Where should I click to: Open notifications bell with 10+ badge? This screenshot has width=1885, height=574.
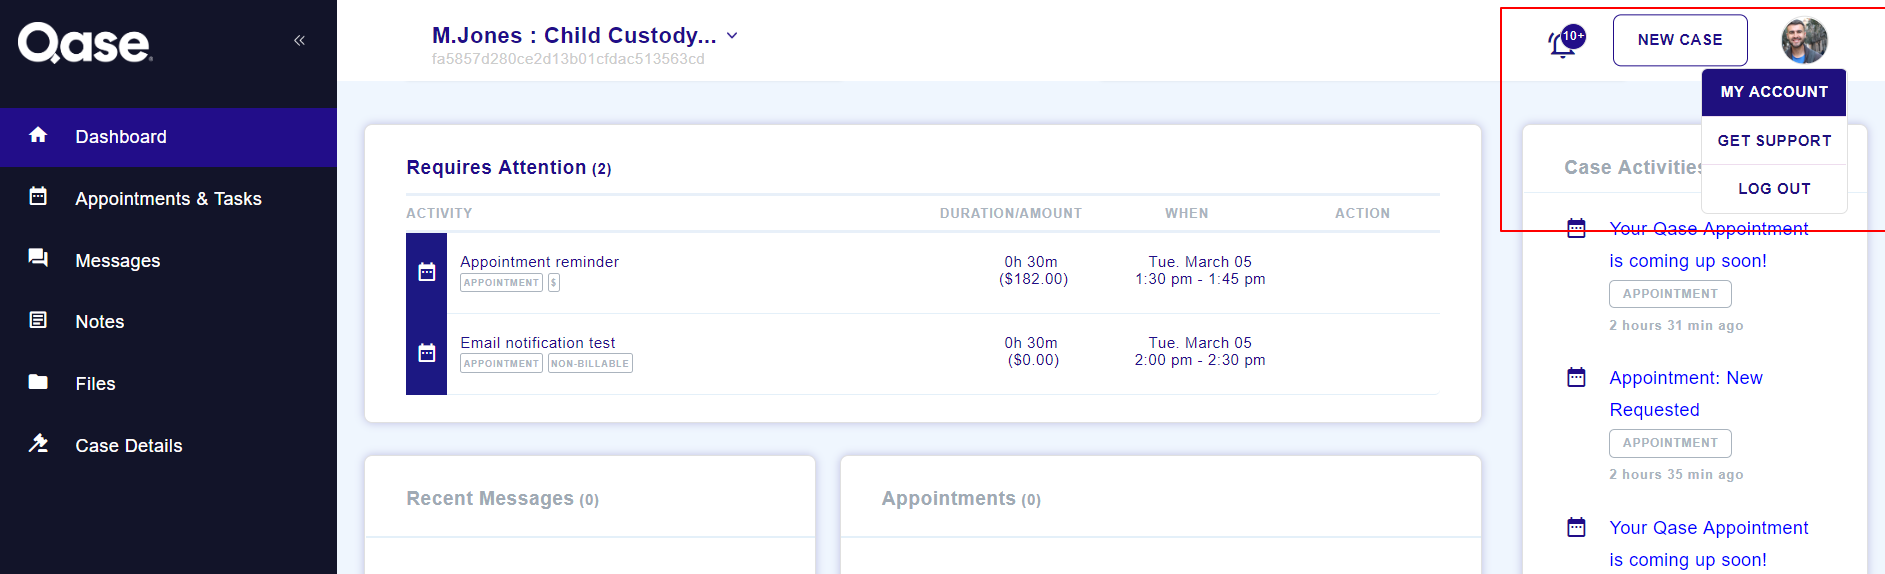tap(1565, 42)
